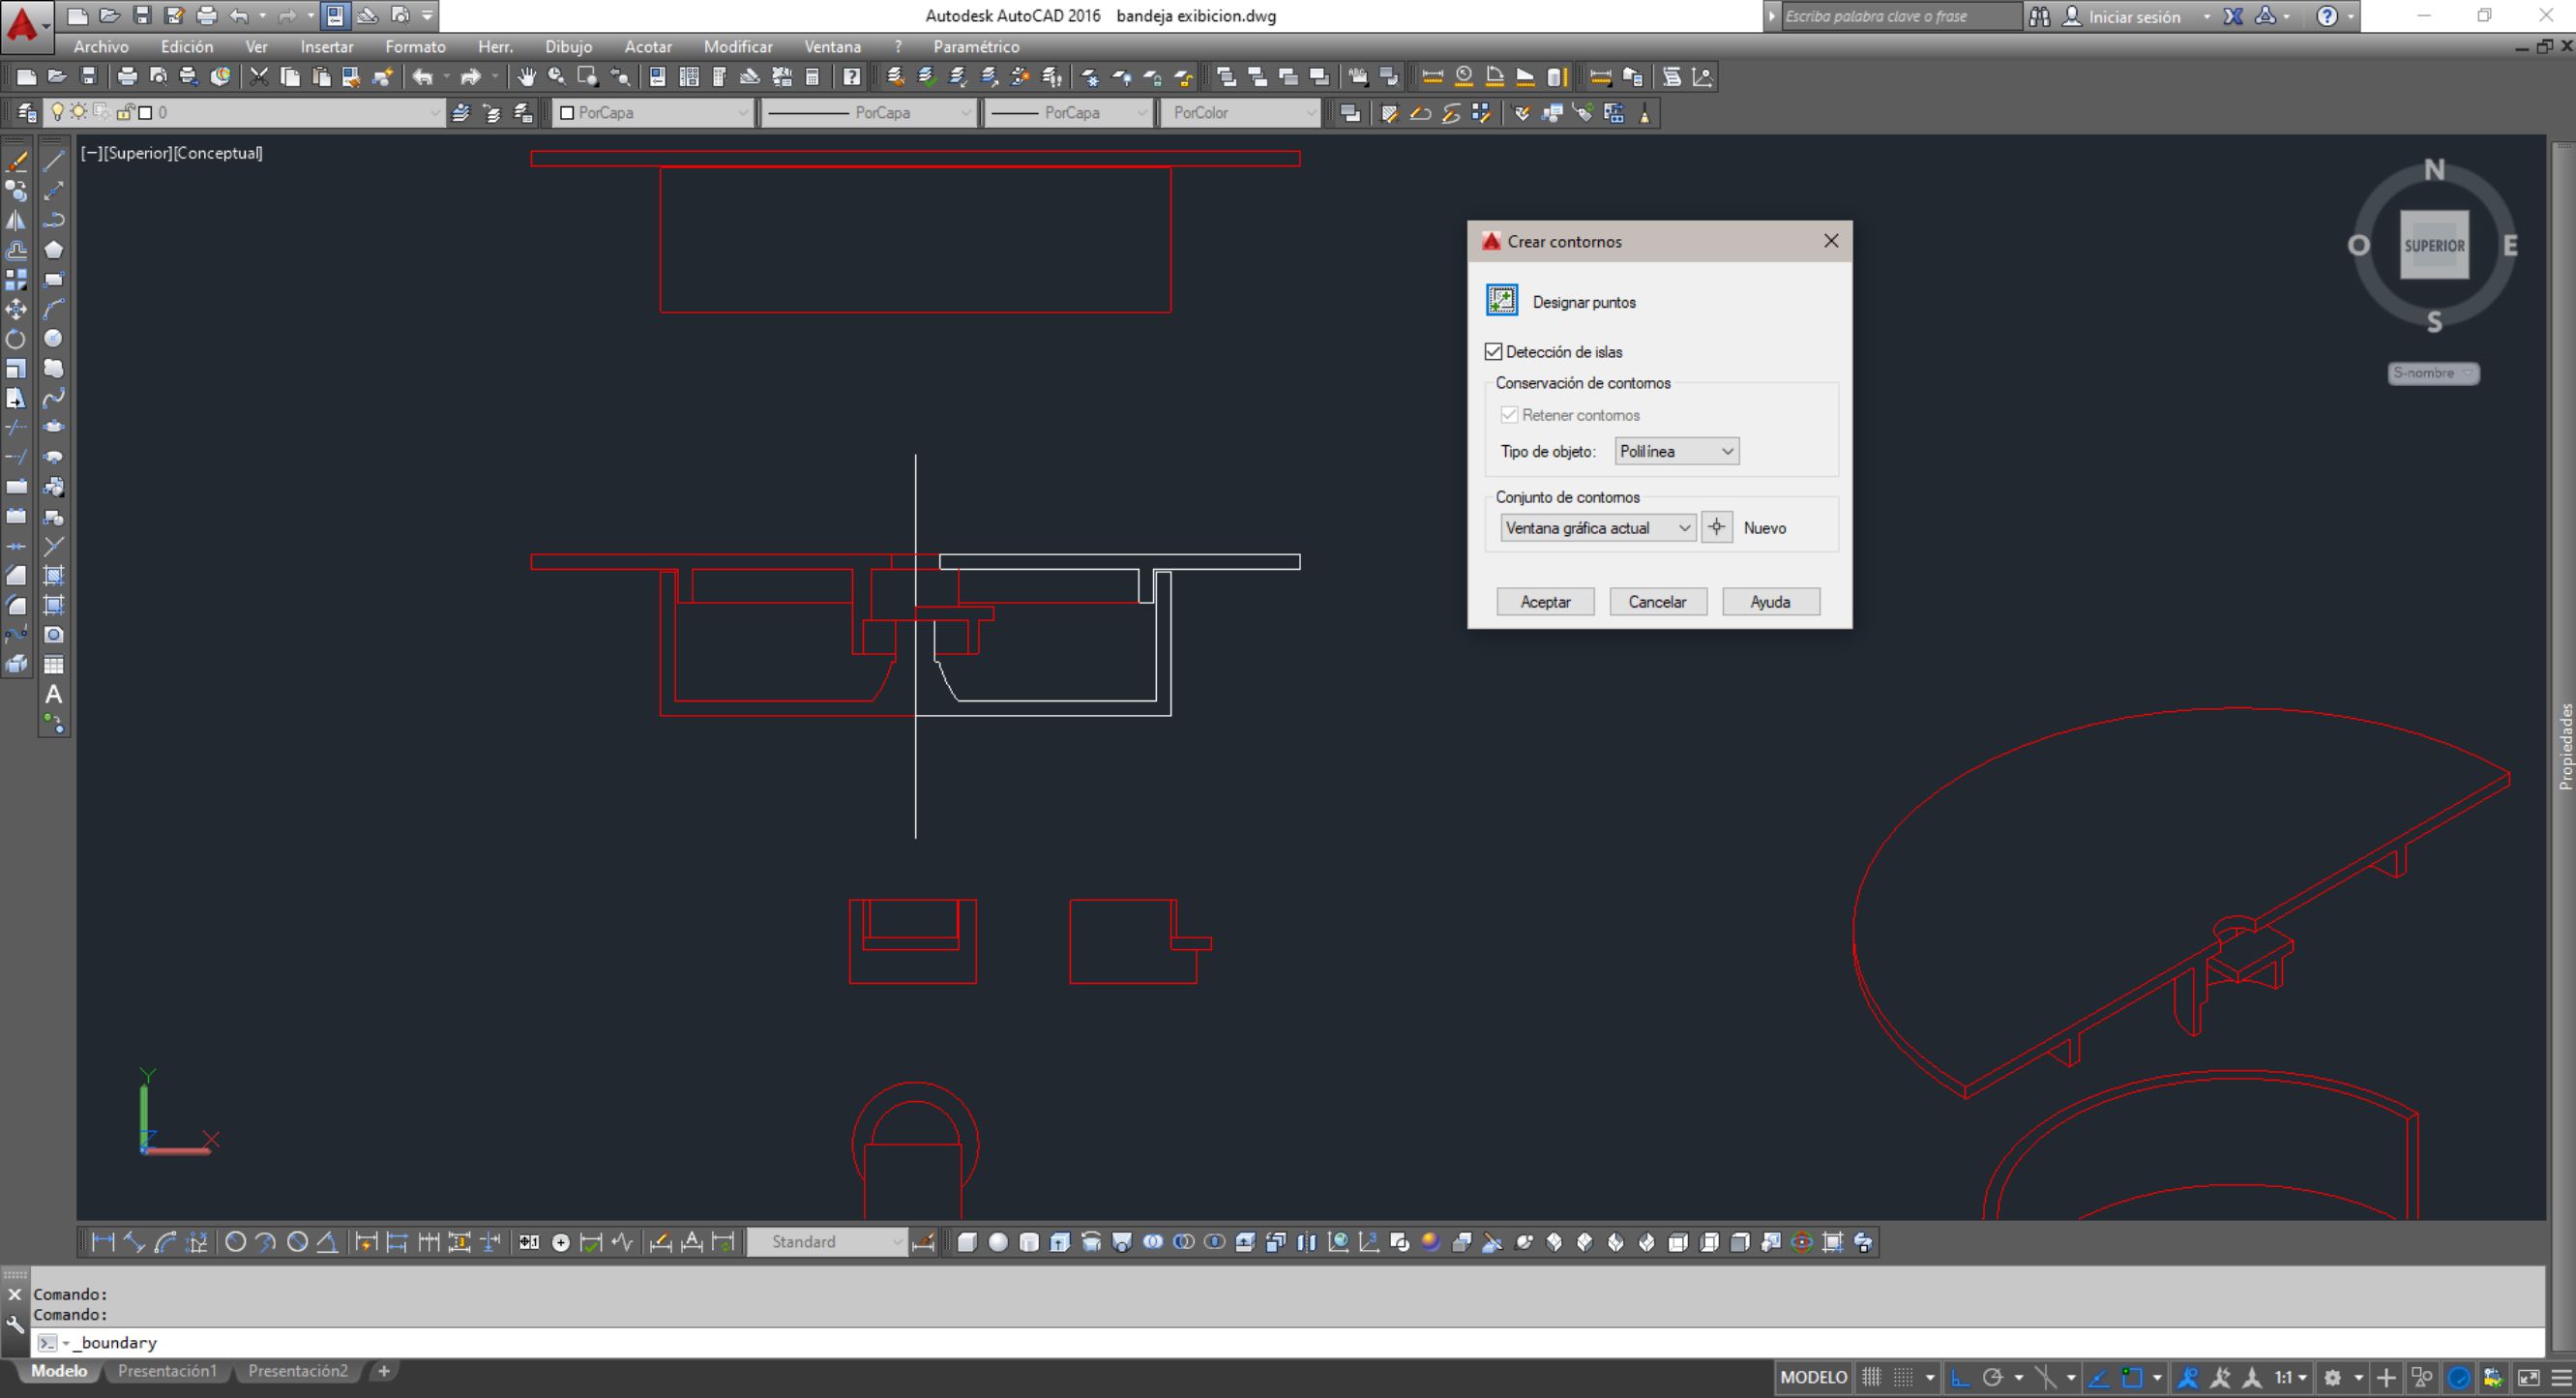The width and height of the screenshot is (2576, 1398).
Task: Click the Designar puntos pick icon
Action: pyautogui.click(x=1501, y=300)
